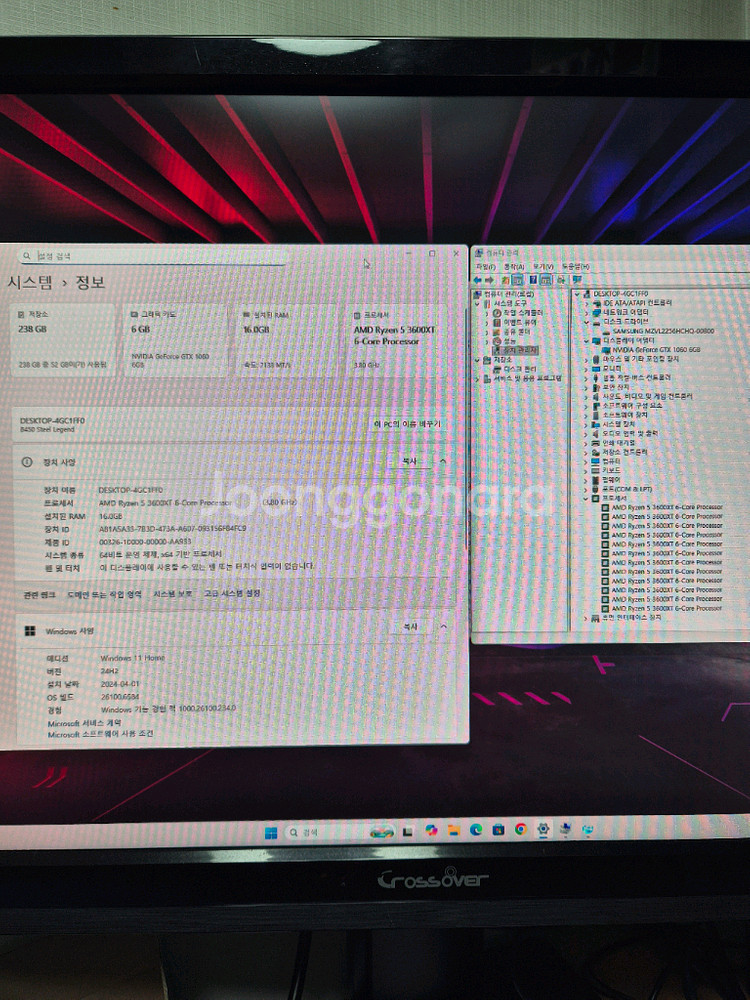Screen dimensions: 750x1000
Task: Click the Windows Start button
Action: pos(271,832)
